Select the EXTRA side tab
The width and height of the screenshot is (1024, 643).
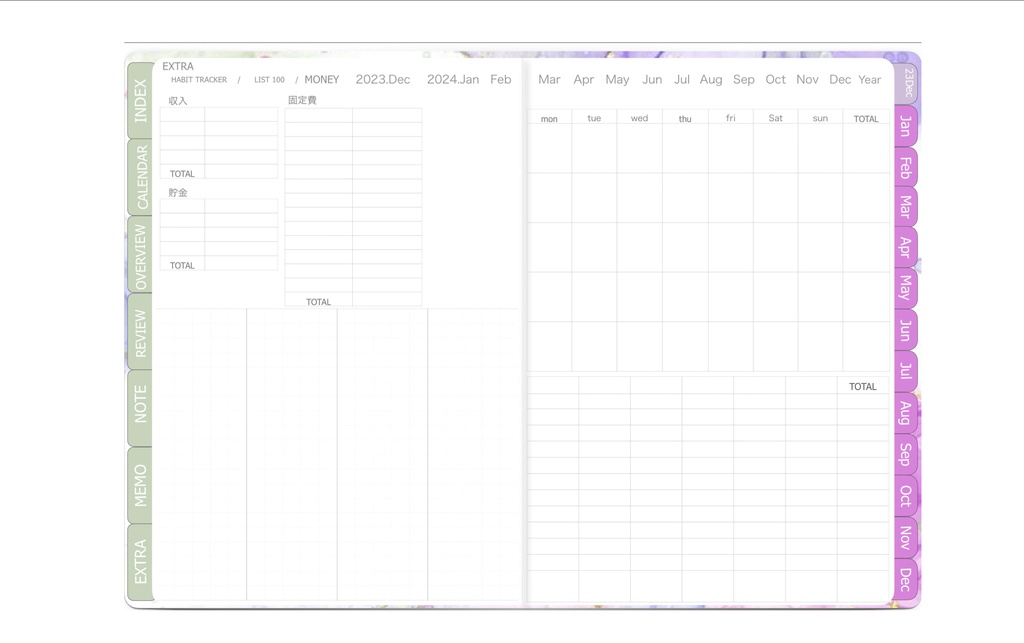pyautogui.click(x=139, y=557)
